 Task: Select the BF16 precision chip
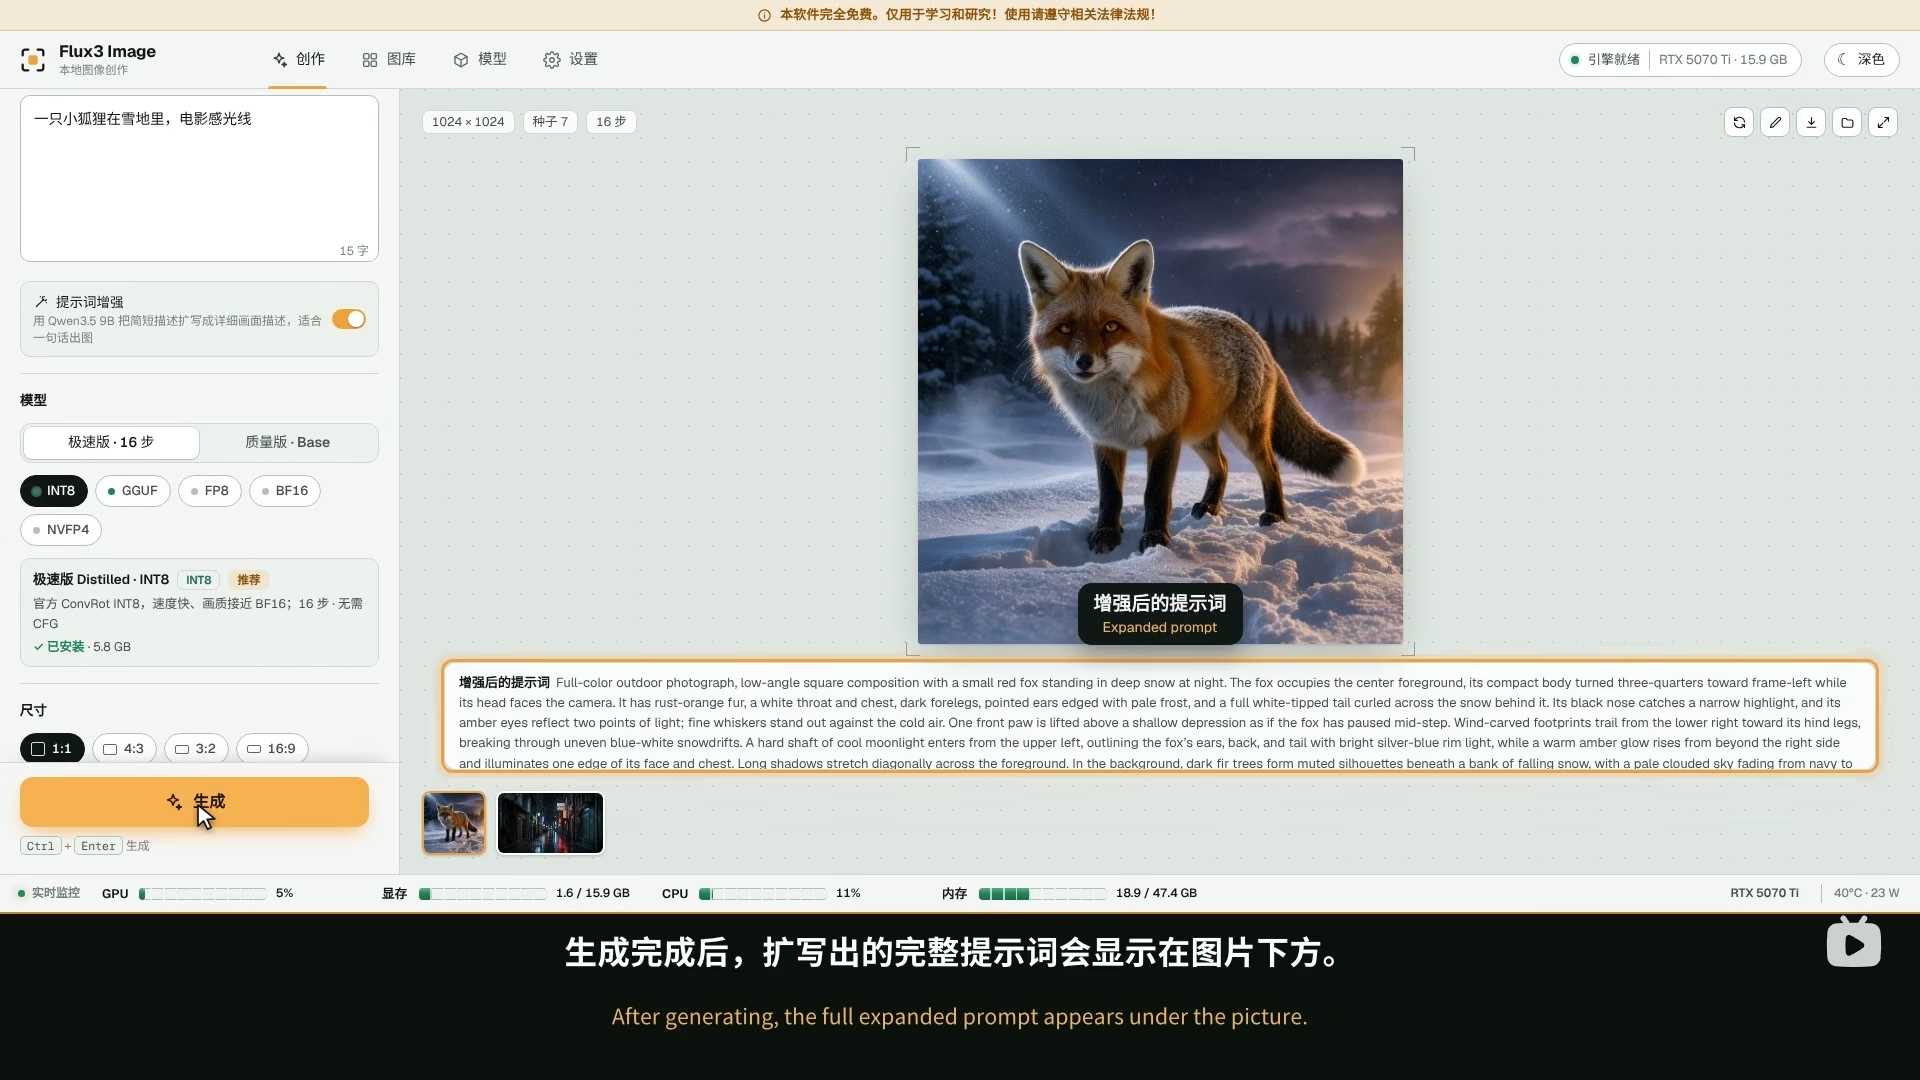[x=285, y=491]
